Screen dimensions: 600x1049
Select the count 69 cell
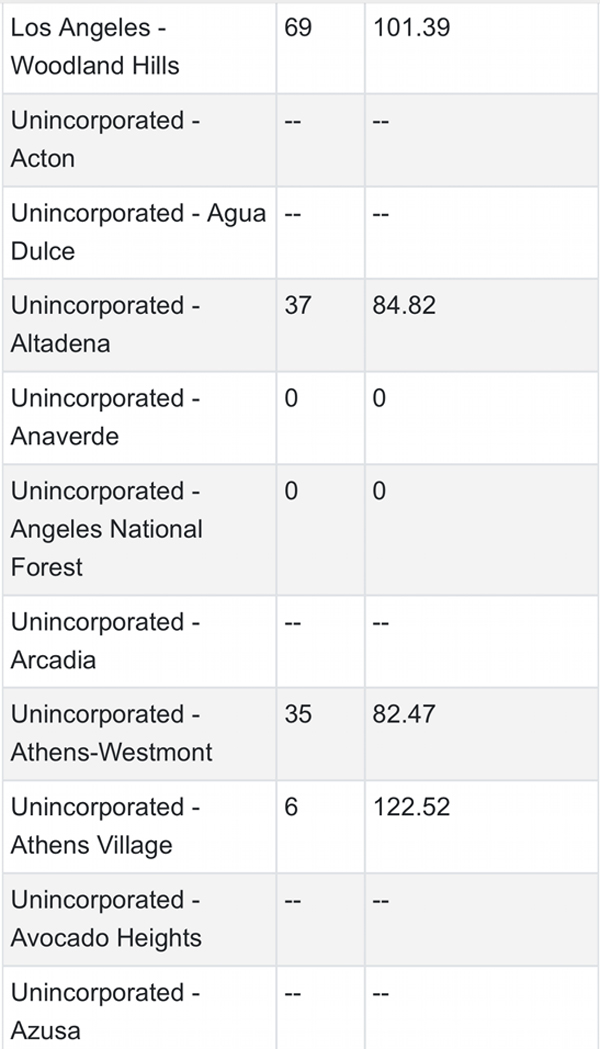[298, 27]
